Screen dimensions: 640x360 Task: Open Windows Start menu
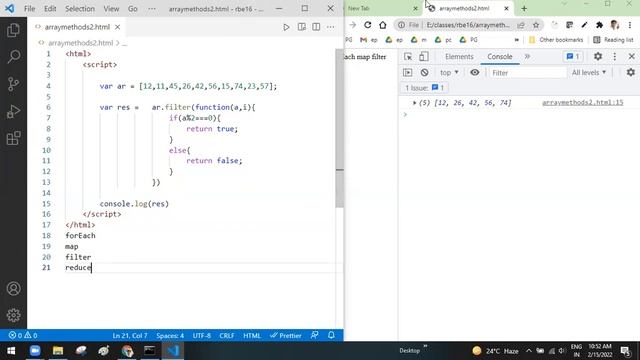pos(11,351)
